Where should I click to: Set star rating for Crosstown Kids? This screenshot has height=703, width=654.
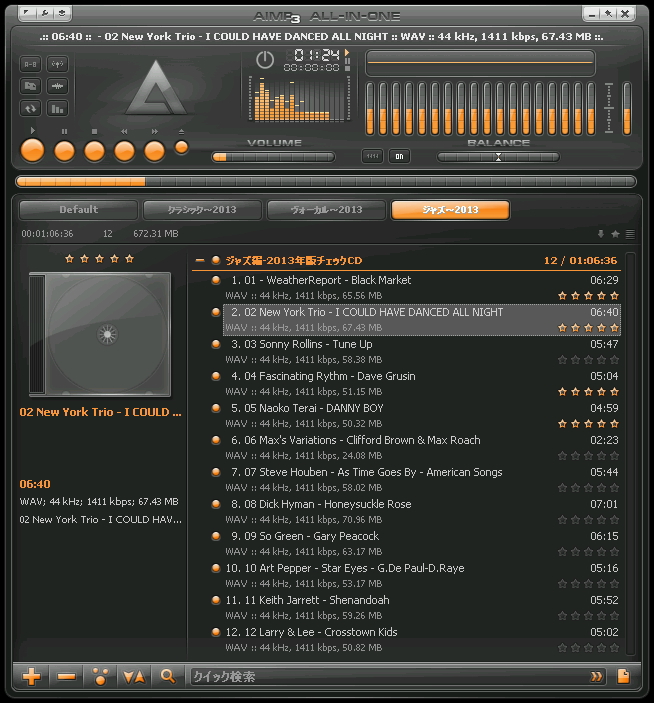[x=589, y=647]
